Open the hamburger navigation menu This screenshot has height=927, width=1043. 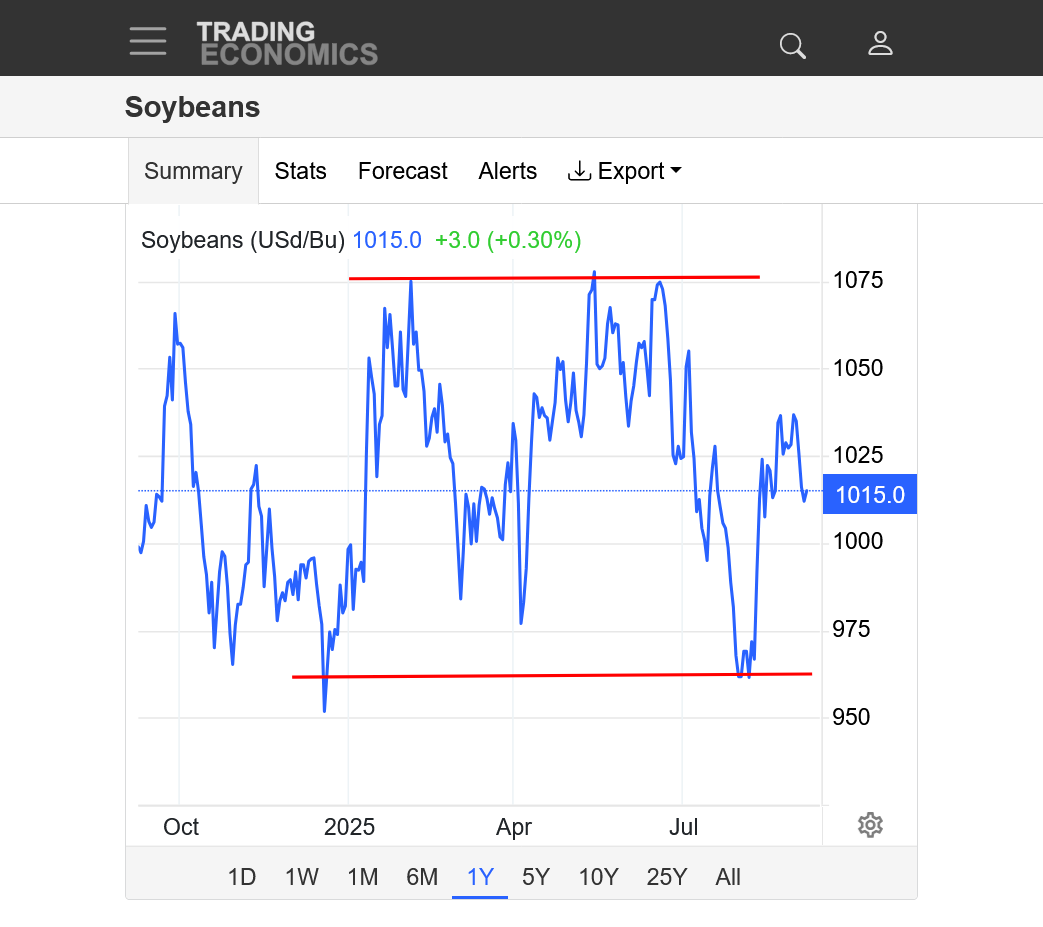pyautogui.click(x=148, y=41)
